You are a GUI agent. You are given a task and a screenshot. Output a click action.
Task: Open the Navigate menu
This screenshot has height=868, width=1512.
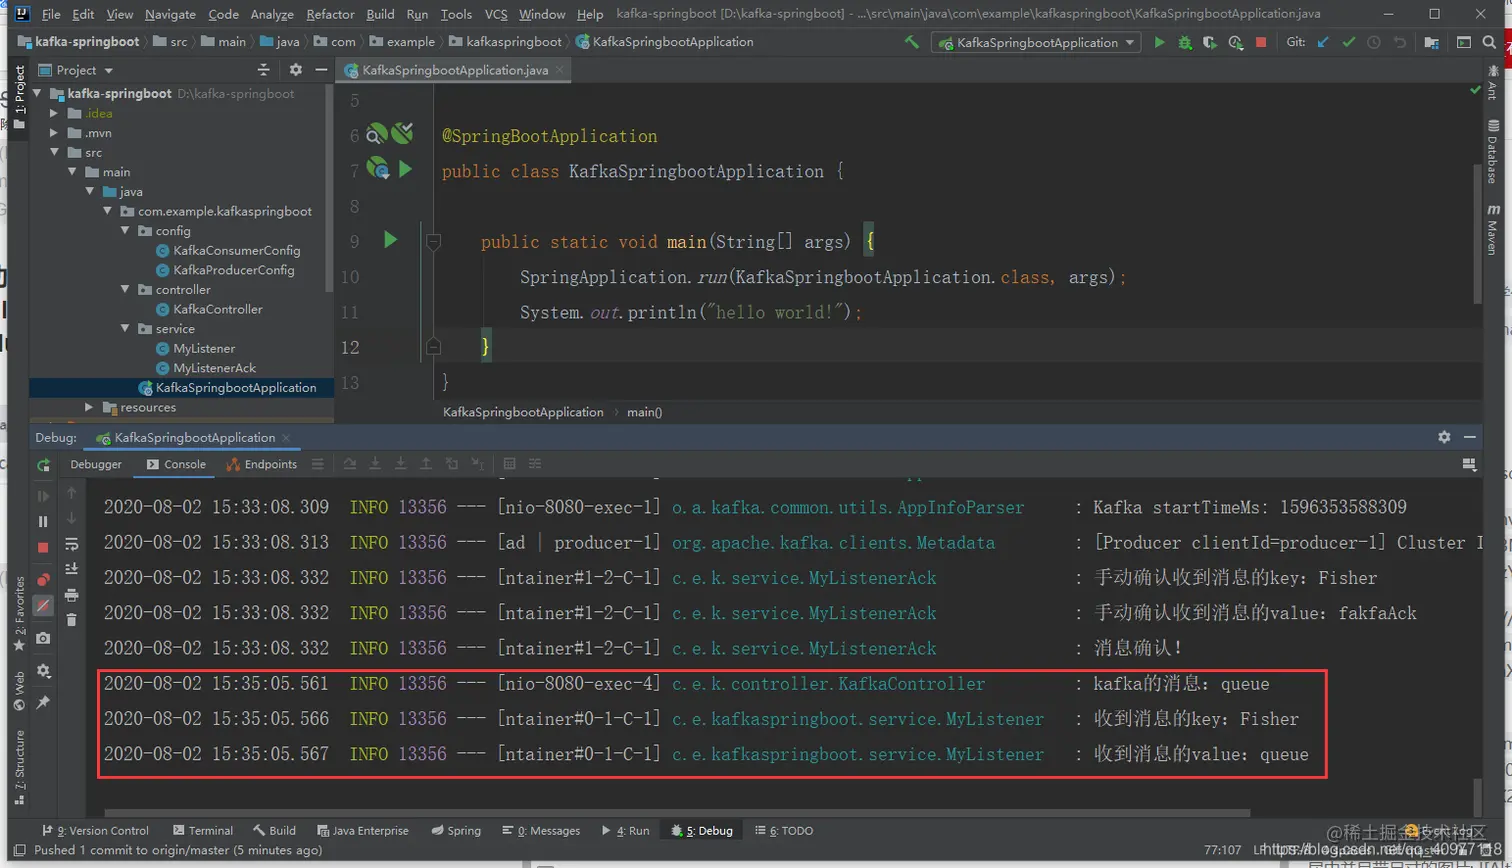[x=170, y=14]
